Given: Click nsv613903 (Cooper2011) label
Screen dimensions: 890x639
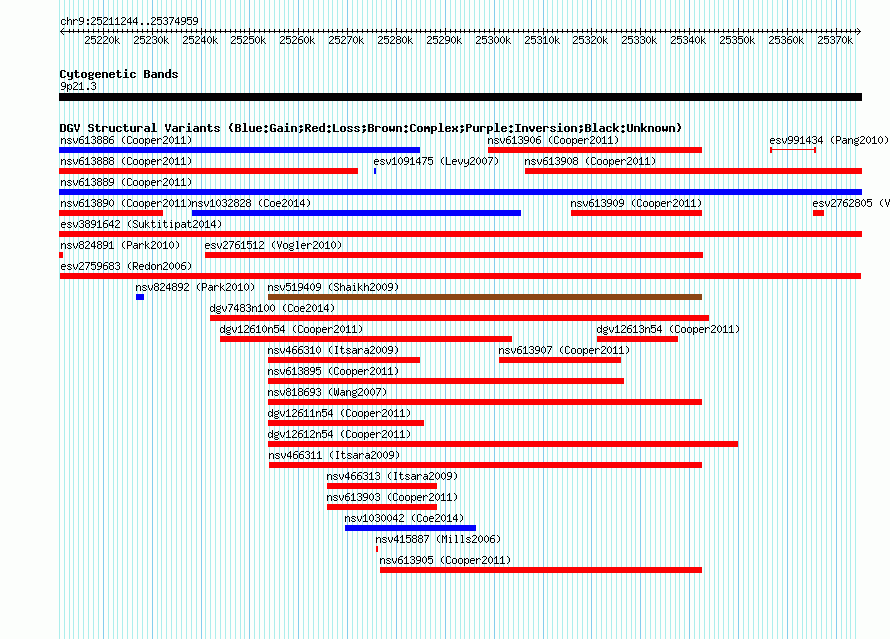Looking at the screenshot, I should [392, 497].
